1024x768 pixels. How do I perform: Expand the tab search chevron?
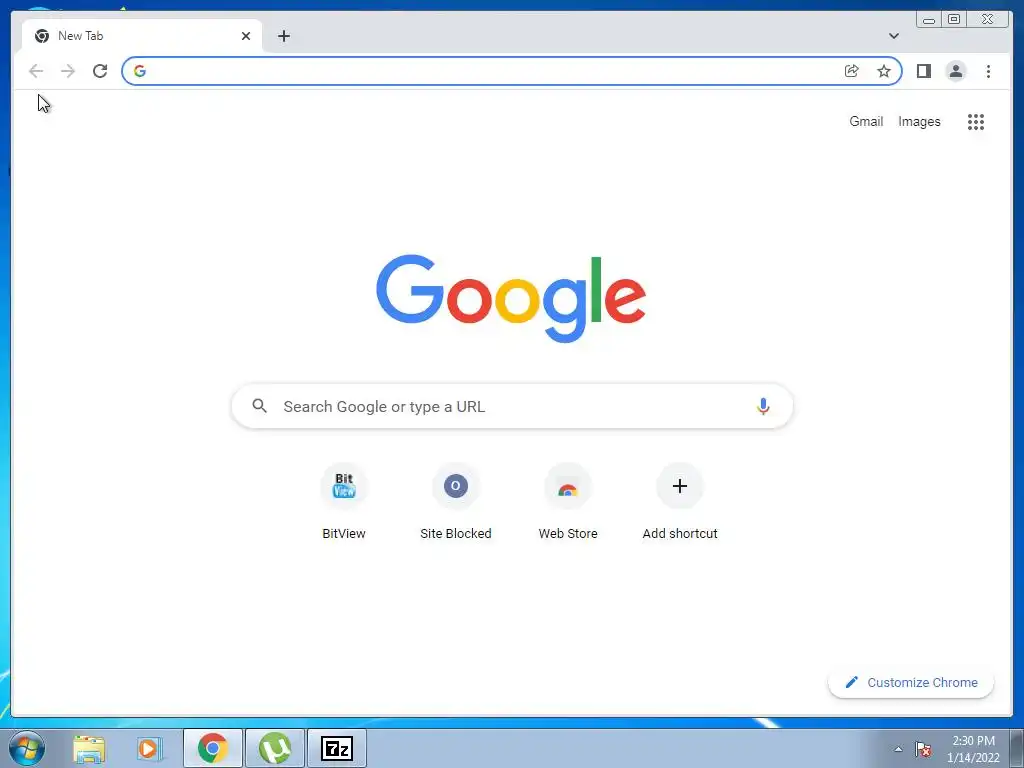point(894,36)
